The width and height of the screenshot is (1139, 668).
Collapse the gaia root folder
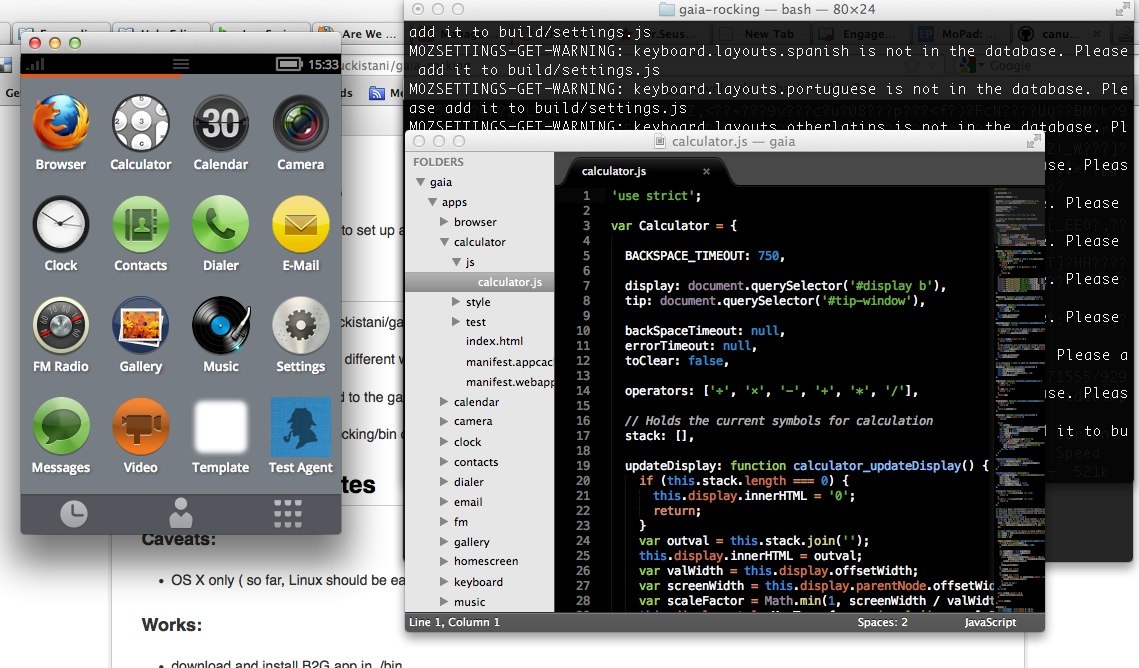pos(421,182)
